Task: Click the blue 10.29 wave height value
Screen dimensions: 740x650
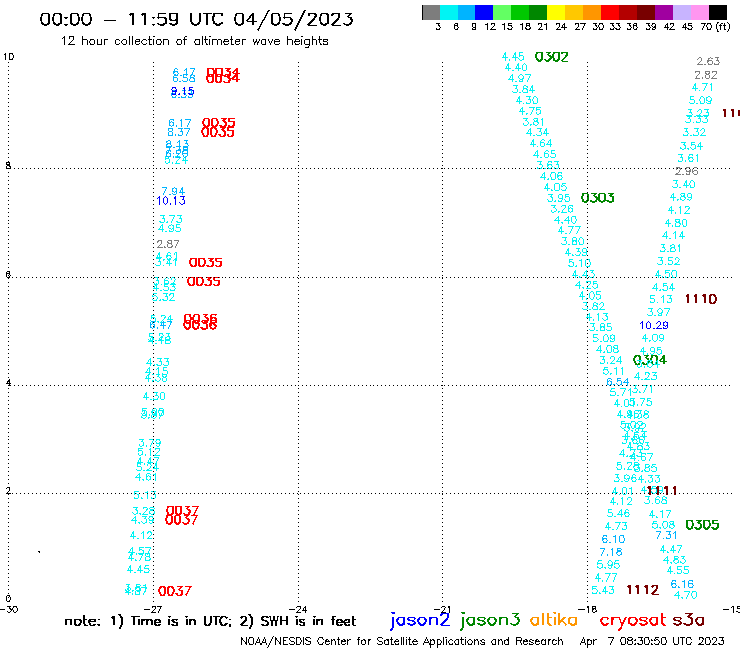Action: (x=654, y=325)
